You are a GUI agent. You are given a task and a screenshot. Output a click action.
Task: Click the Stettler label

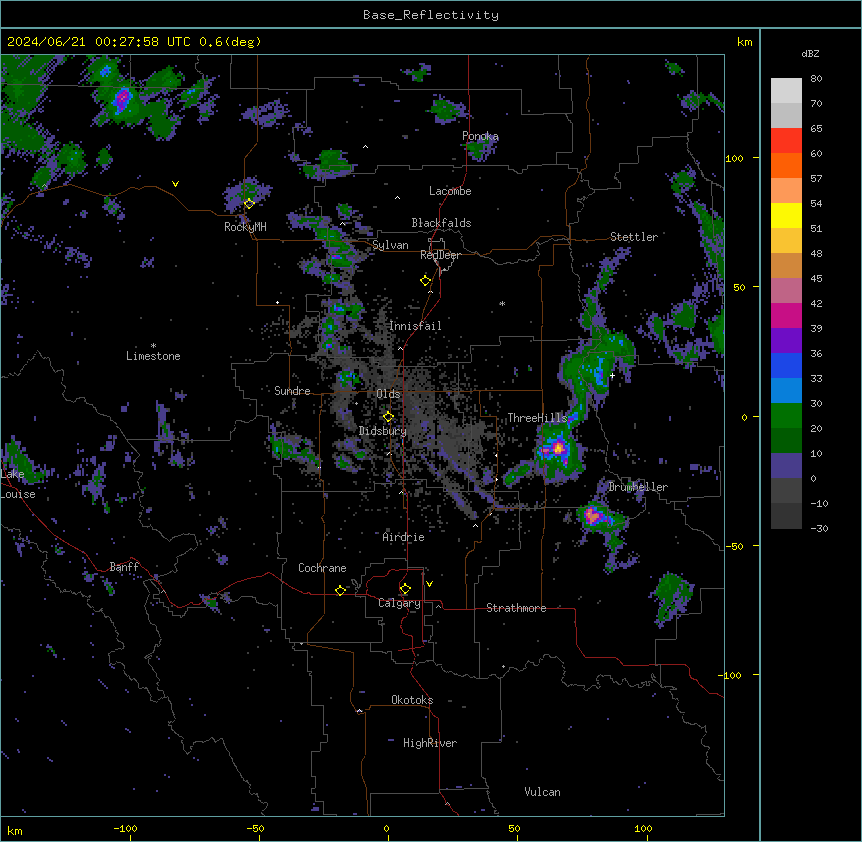tap(634, 237)
